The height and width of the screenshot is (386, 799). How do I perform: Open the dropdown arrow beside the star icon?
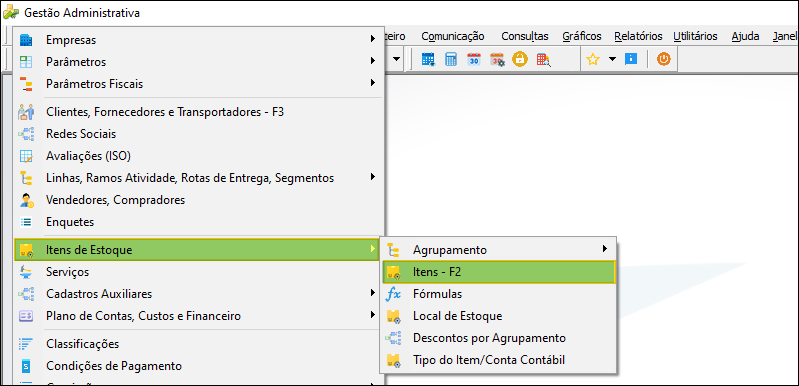point(612,59)
